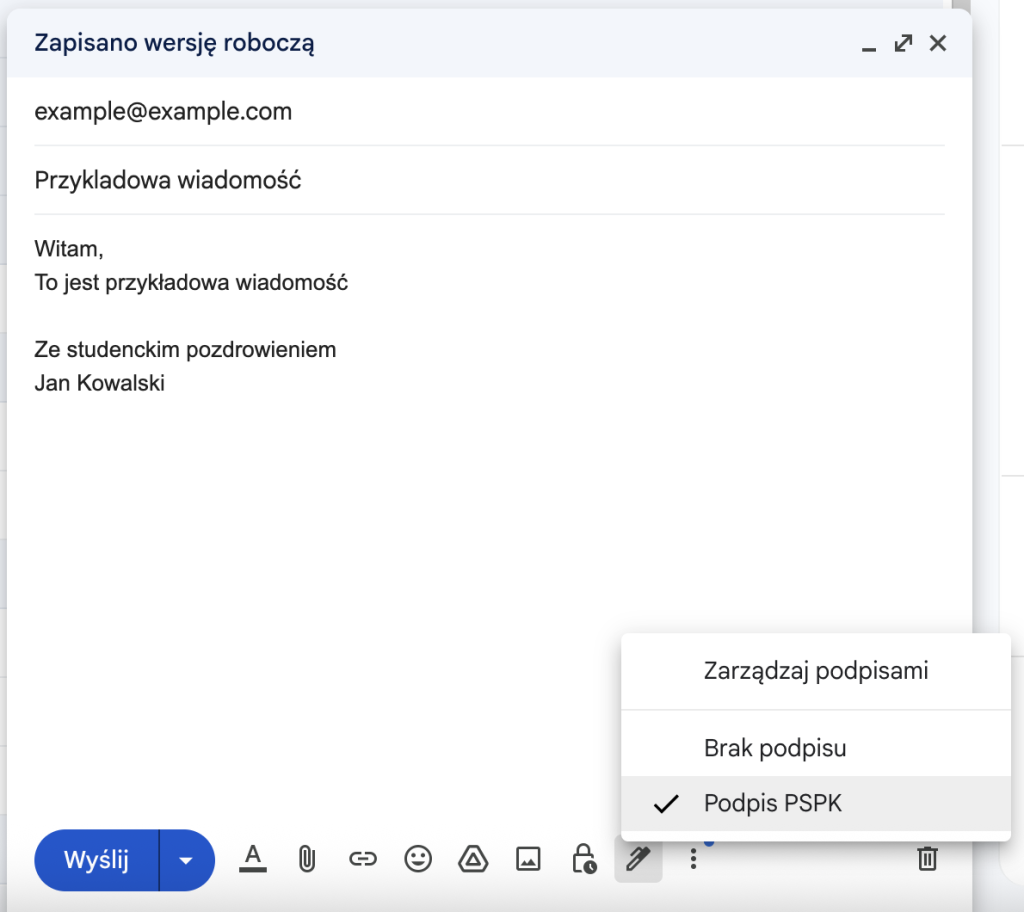The width and height of the screenshot is (1024, 912).
Task: Select Zarządzaj podpisami menu entry
Action: click(816, 671)
